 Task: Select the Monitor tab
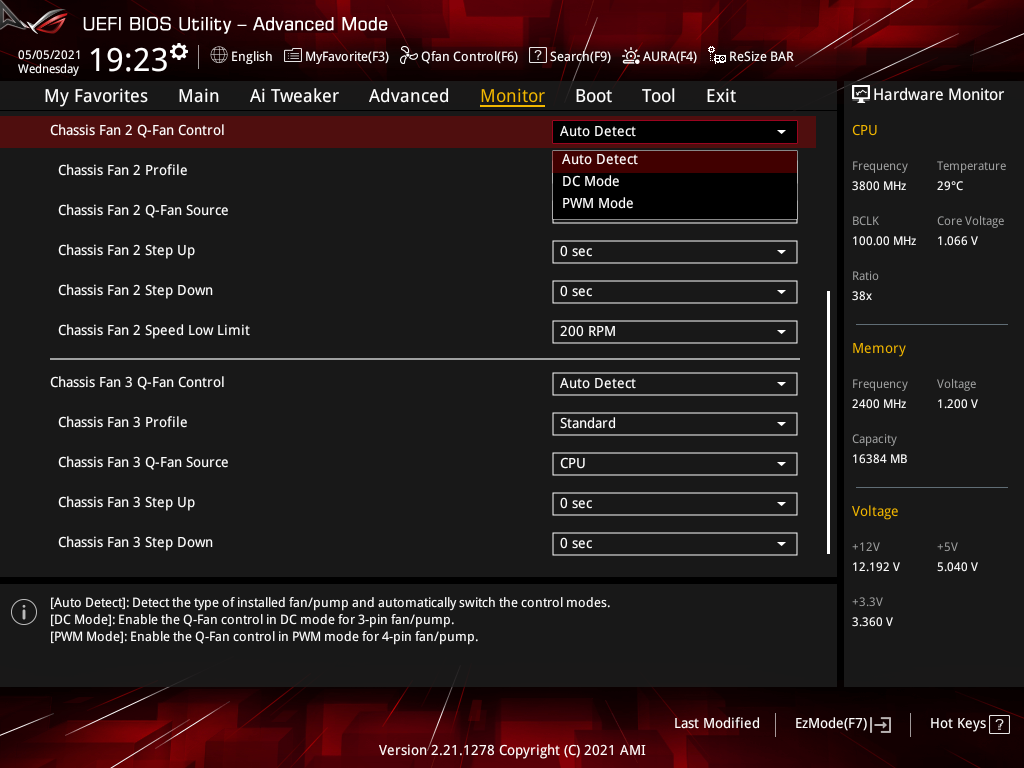click(x=512, y=96)
